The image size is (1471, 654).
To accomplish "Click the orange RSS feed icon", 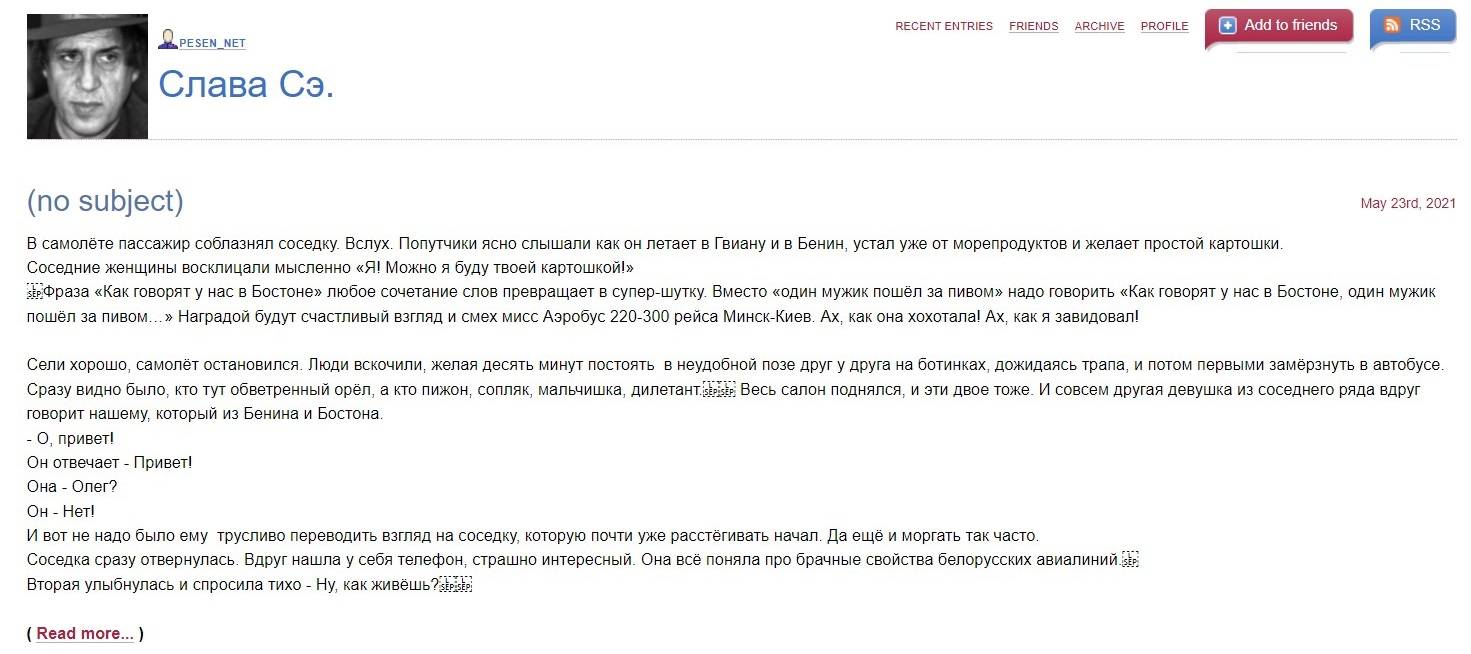I will (x=1391, y=26).
